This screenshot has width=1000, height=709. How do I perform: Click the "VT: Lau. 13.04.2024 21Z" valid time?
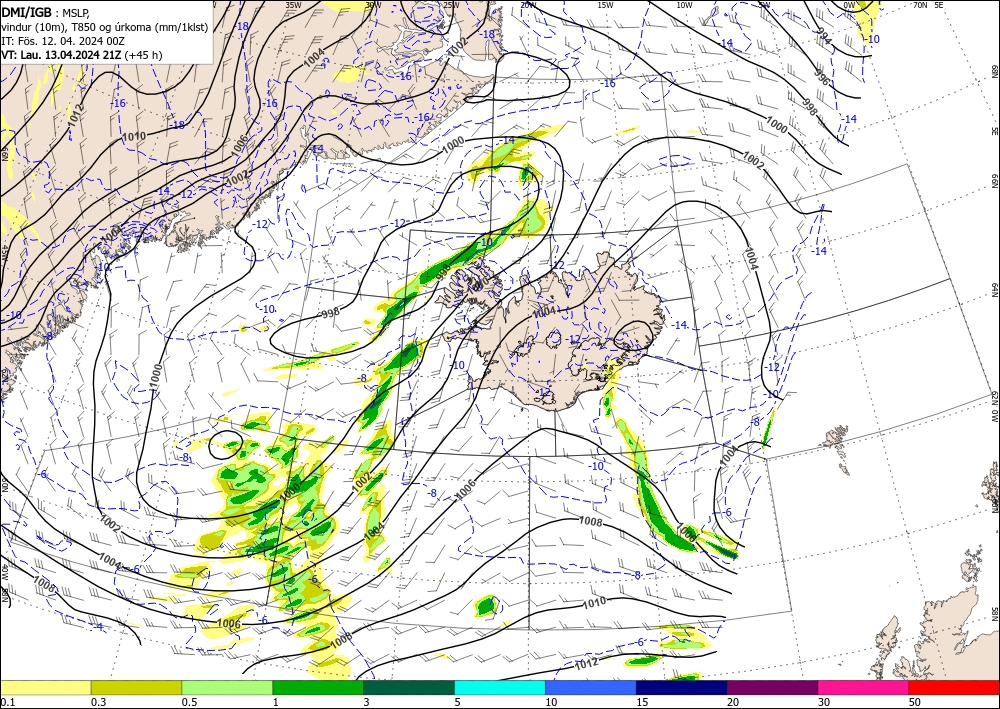pyautogui.click(x=61, y=55)
